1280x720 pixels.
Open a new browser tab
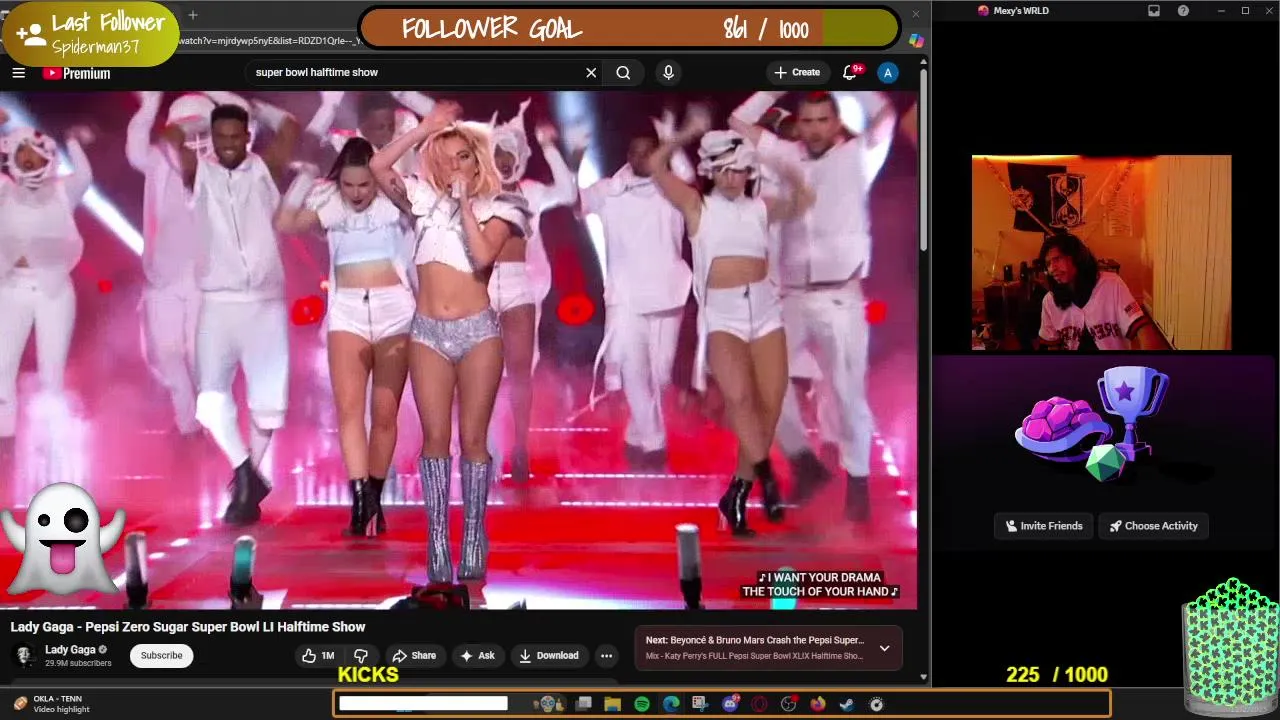tap(193, 15)
